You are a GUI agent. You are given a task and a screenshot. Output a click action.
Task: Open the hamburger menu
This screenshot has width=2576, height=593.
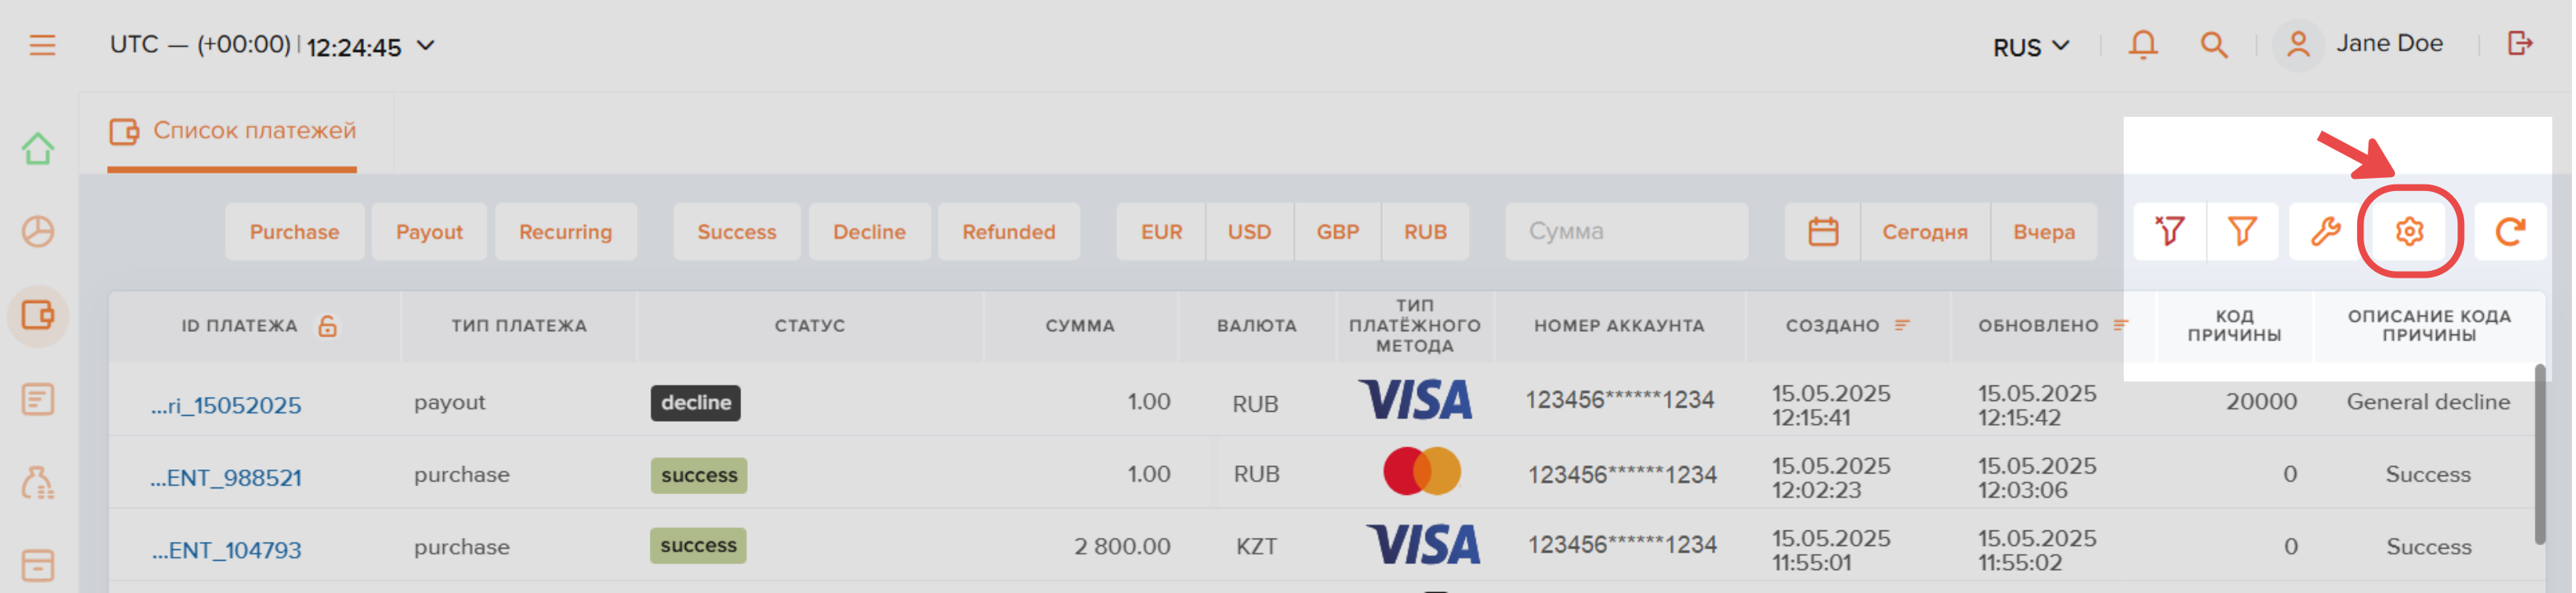(42, 45)
